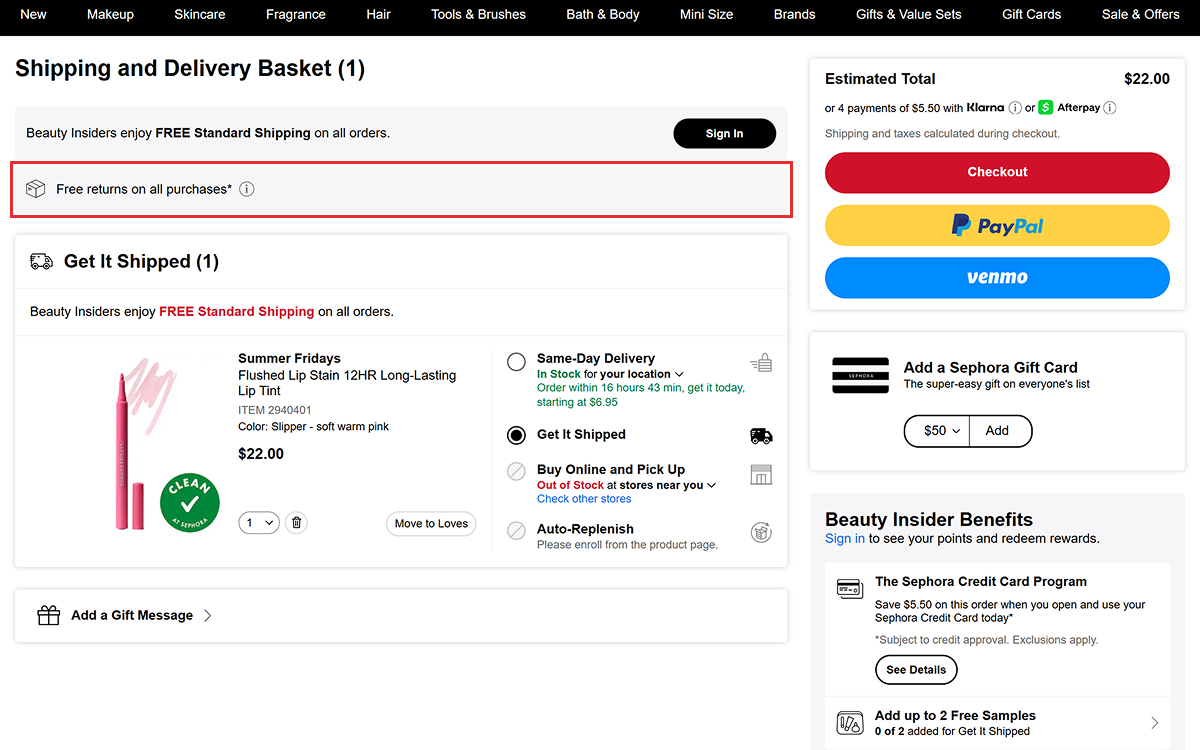Click the Checkout button

coord(996,173)
